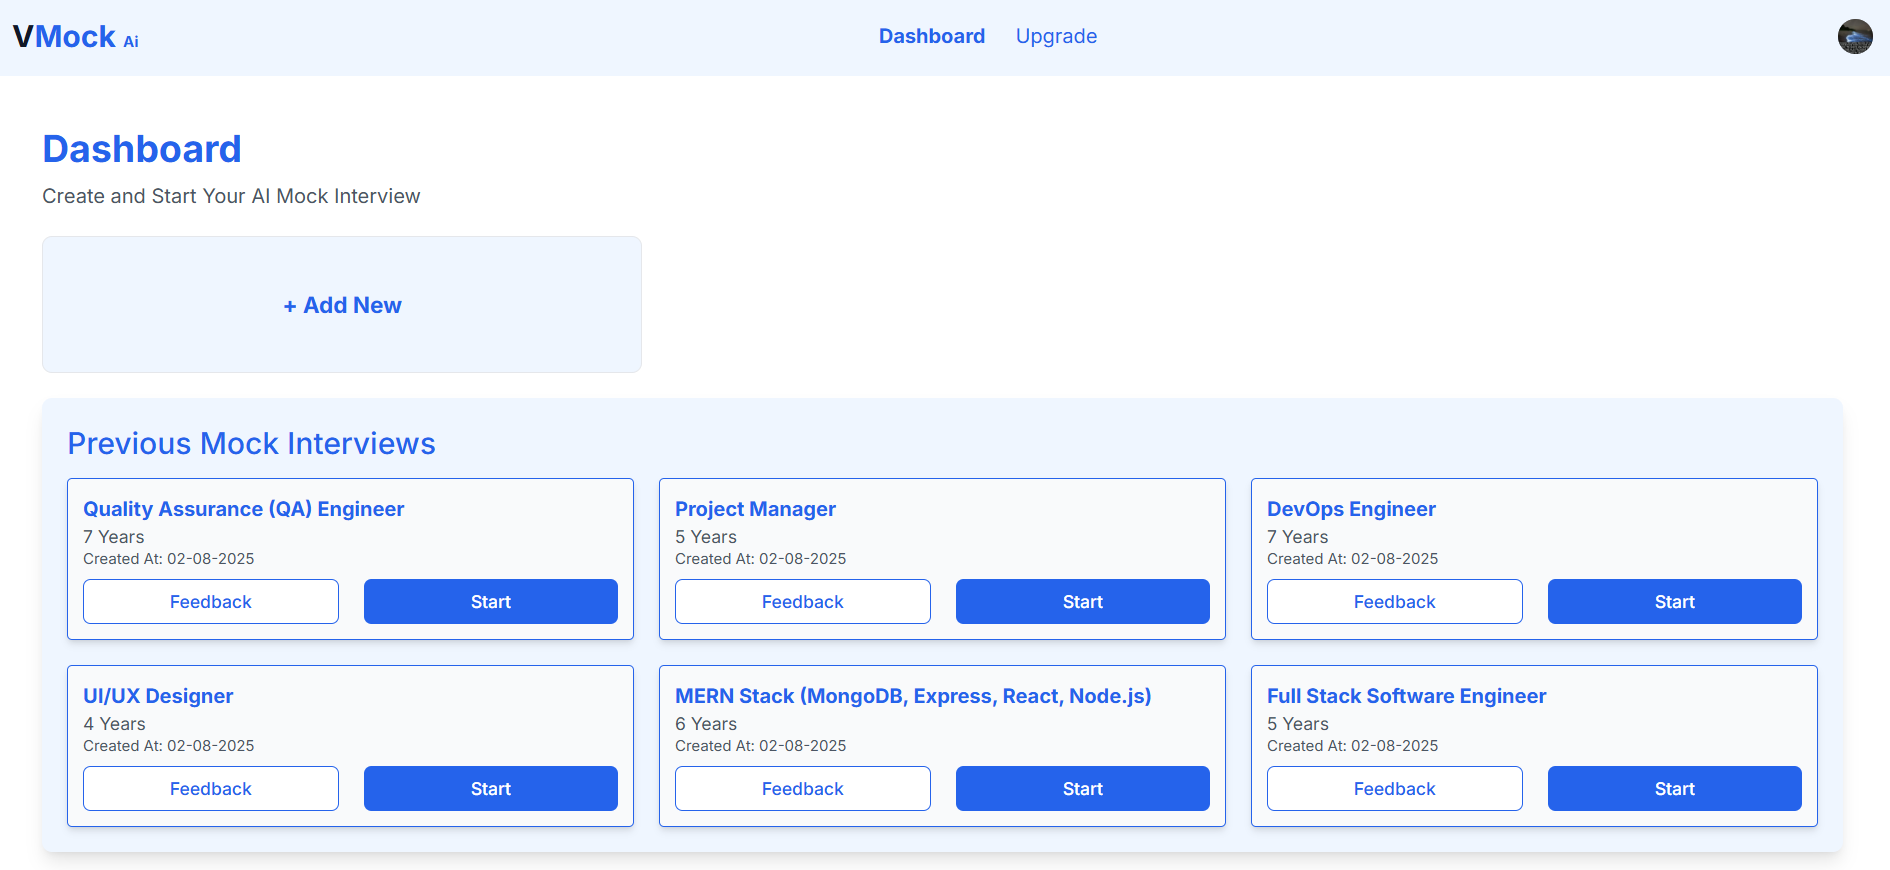Start the Quality Assurance Engineer interview

point(490,602)
